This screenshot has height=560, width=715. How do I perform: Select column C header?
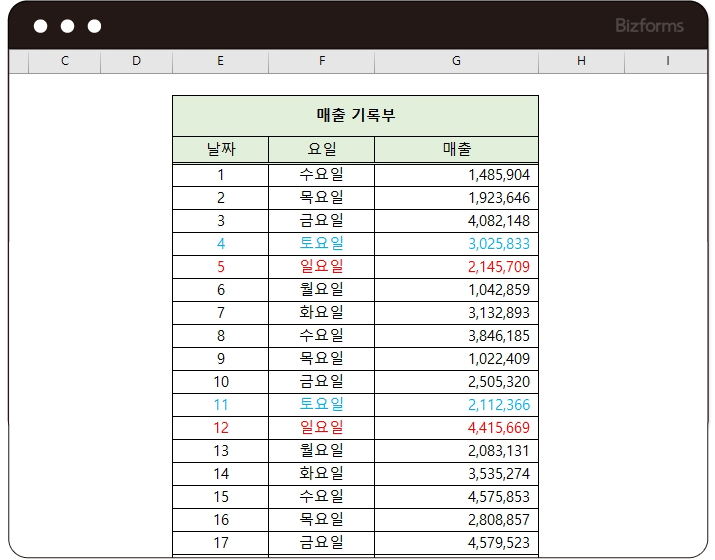64,61
